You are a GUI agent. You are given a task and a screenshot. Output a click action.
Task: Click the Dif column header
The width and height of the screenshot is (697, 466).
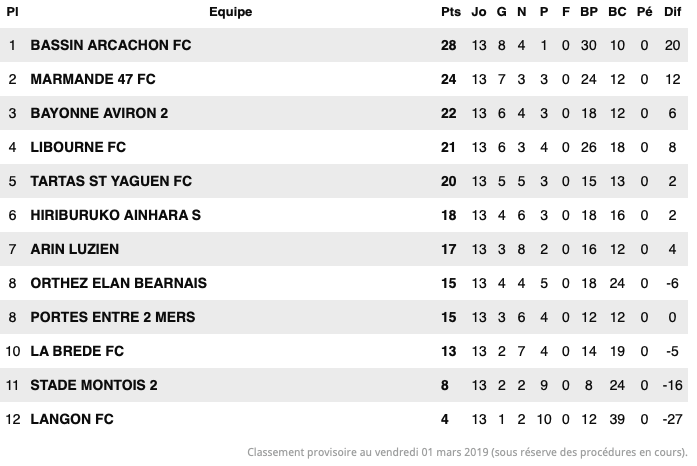point(672,12)
